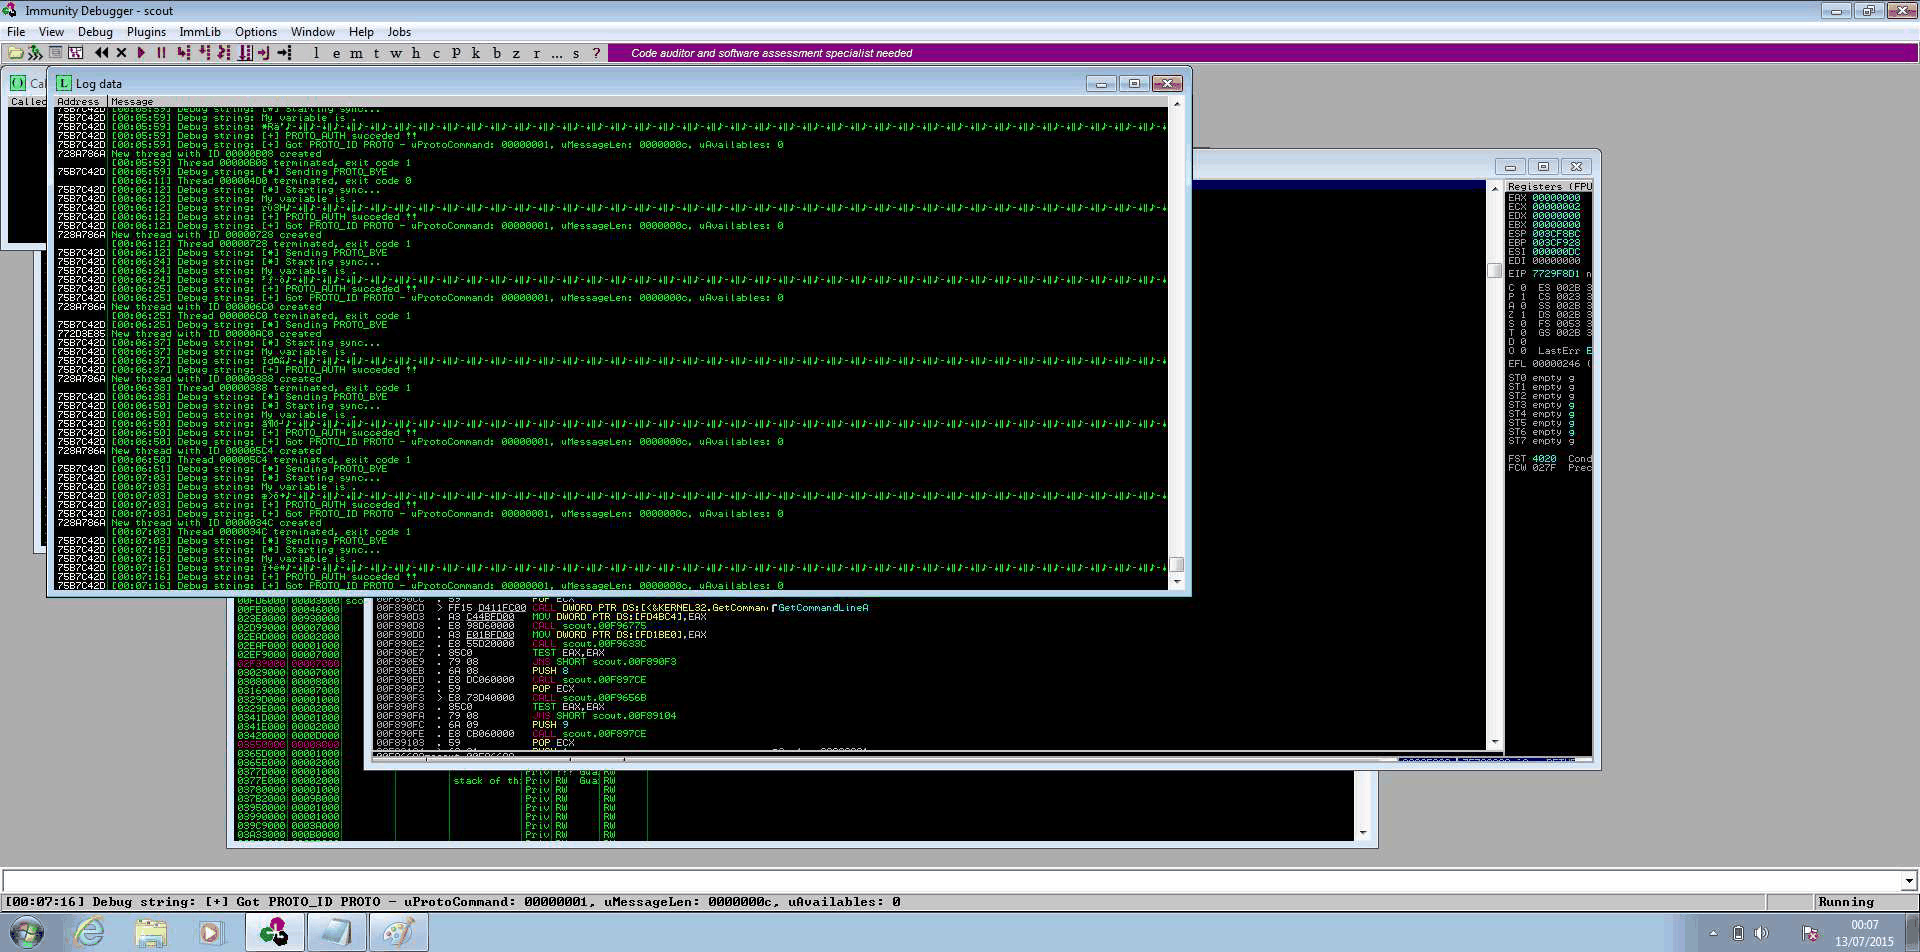Click the Execute till return icon
The image size is (1920, 952).
[x=263, y=53]
